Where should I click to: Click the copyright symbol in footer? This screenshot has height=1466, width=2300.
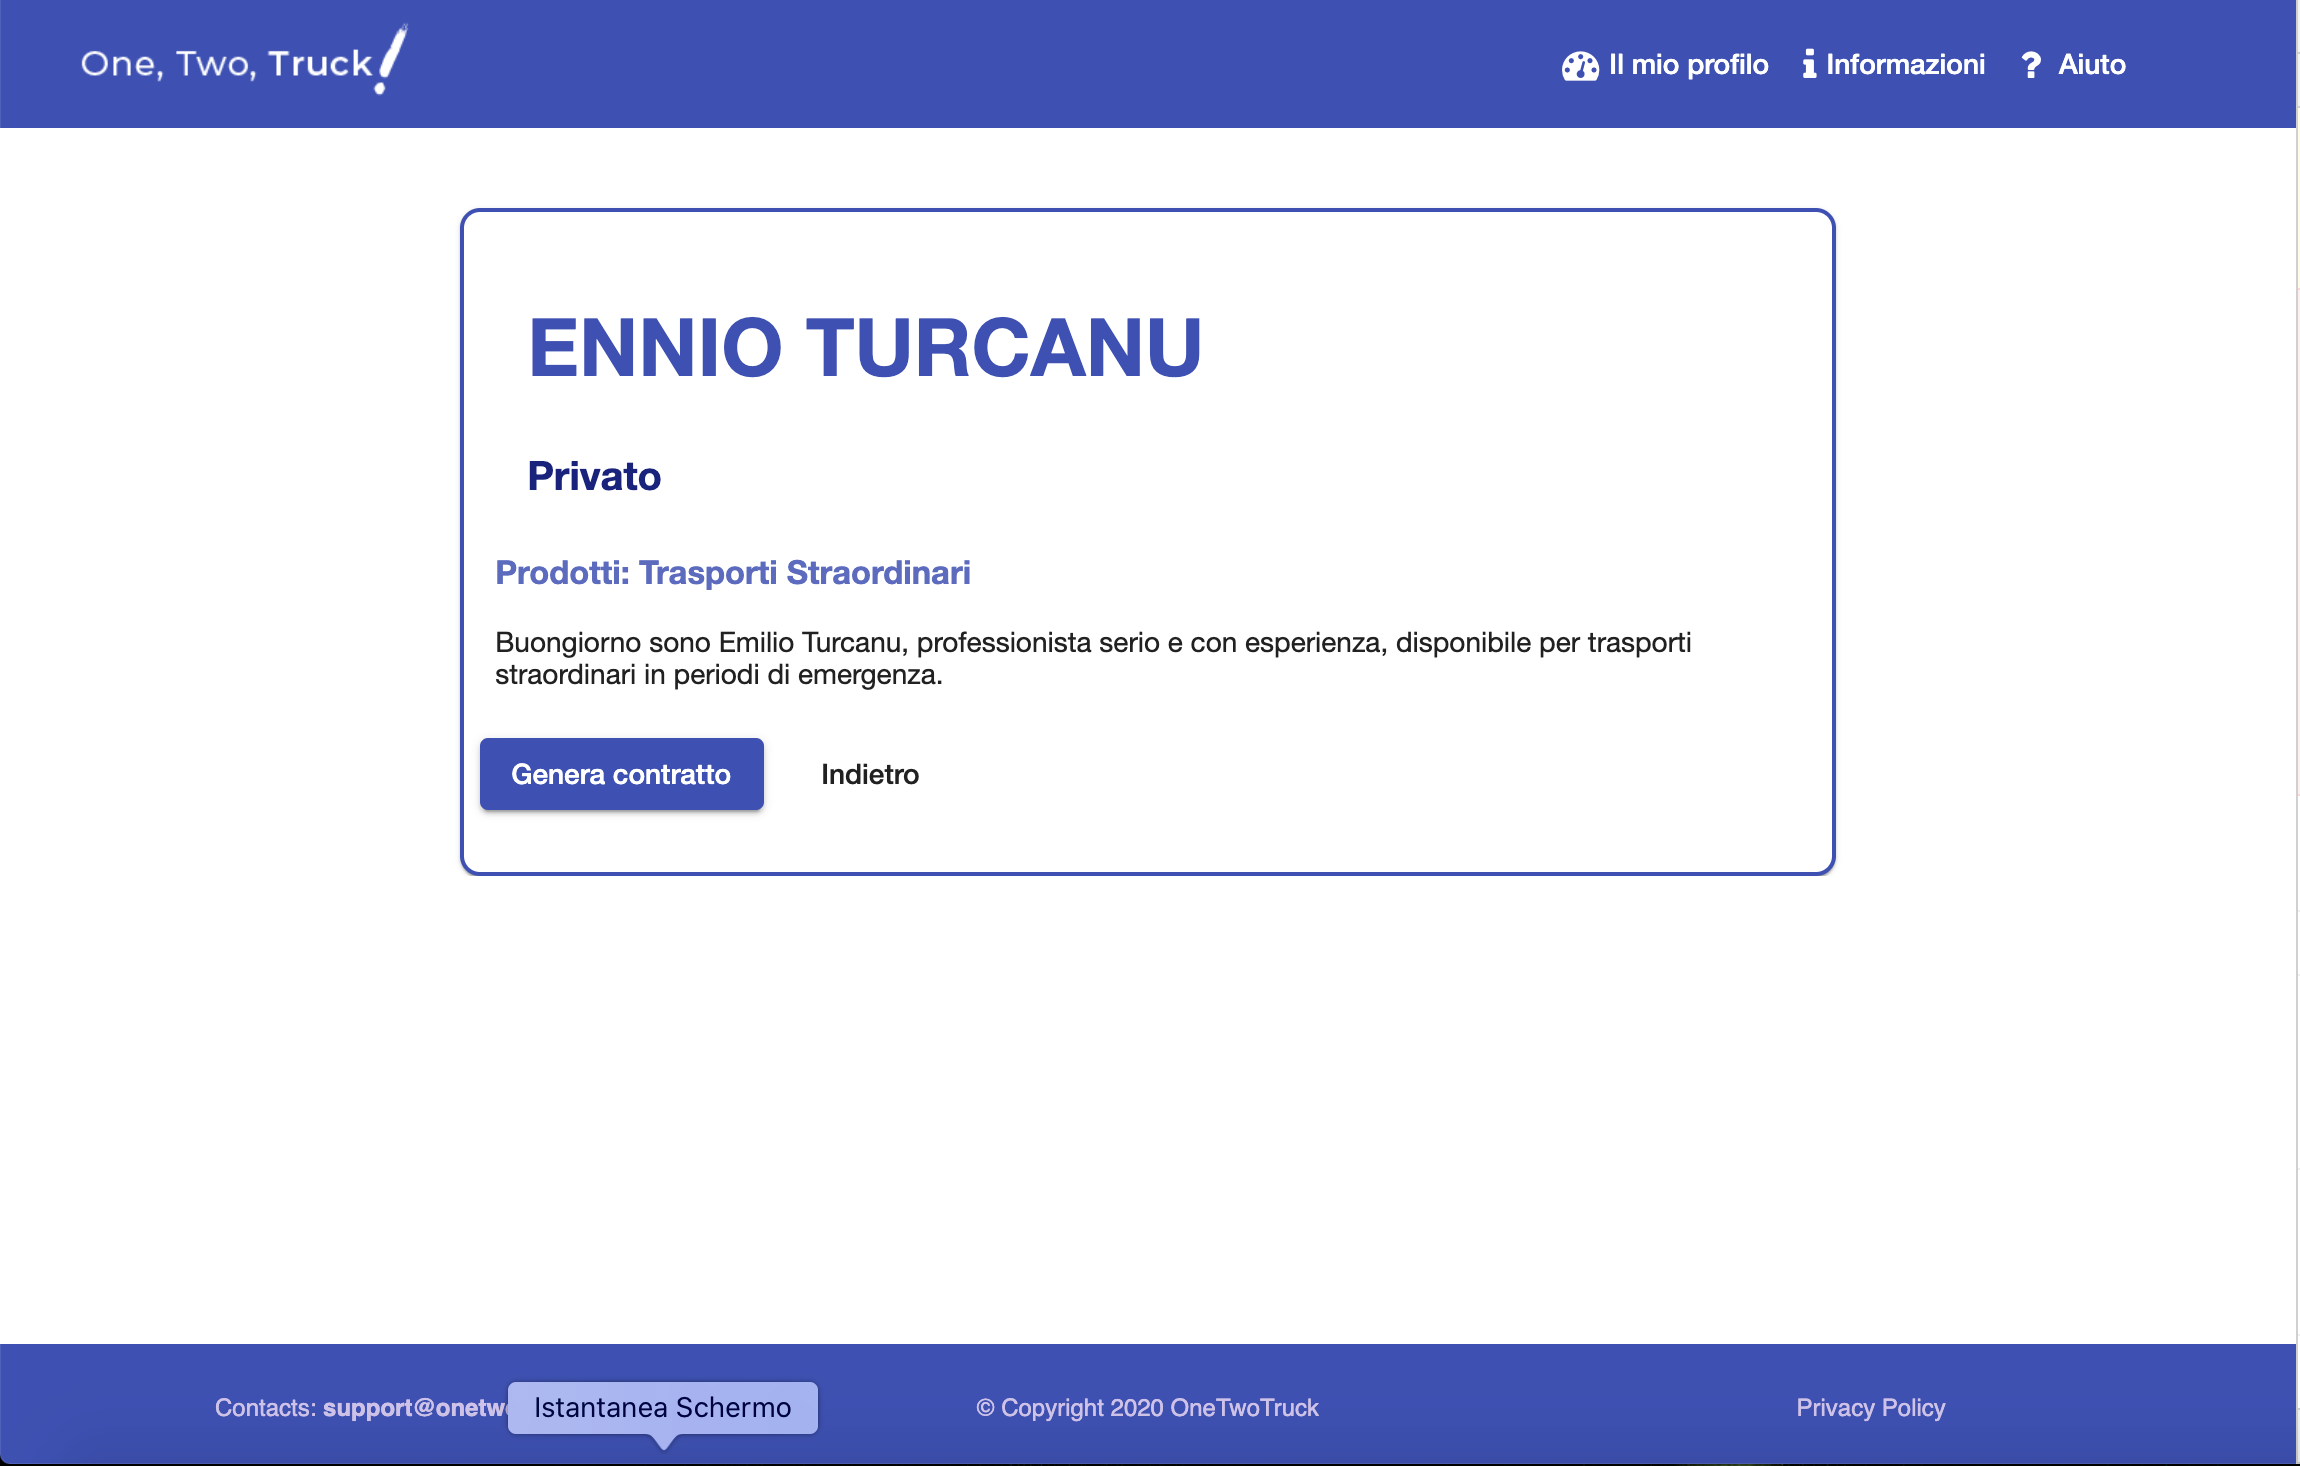tap(985, 1408)
